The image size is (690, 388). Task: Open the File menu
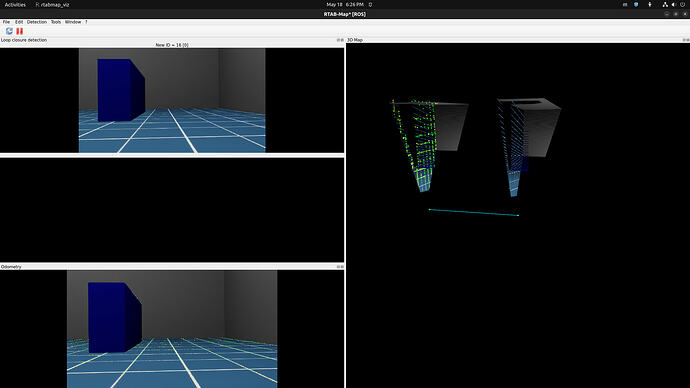point(6,22)
